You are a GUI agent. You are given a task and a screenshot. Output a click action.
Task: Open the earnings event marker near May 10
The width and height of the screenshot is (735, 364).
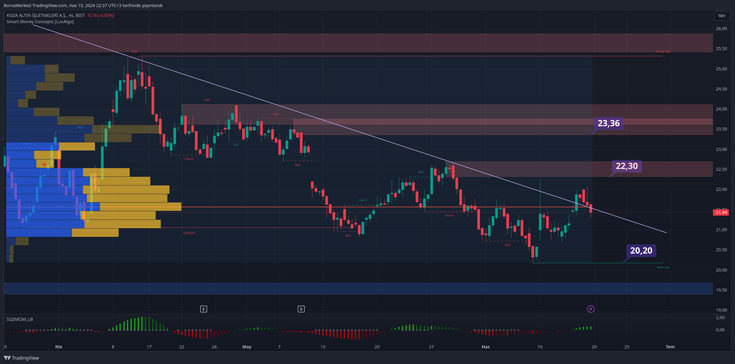pyautogui.click(x=301, y=309)
